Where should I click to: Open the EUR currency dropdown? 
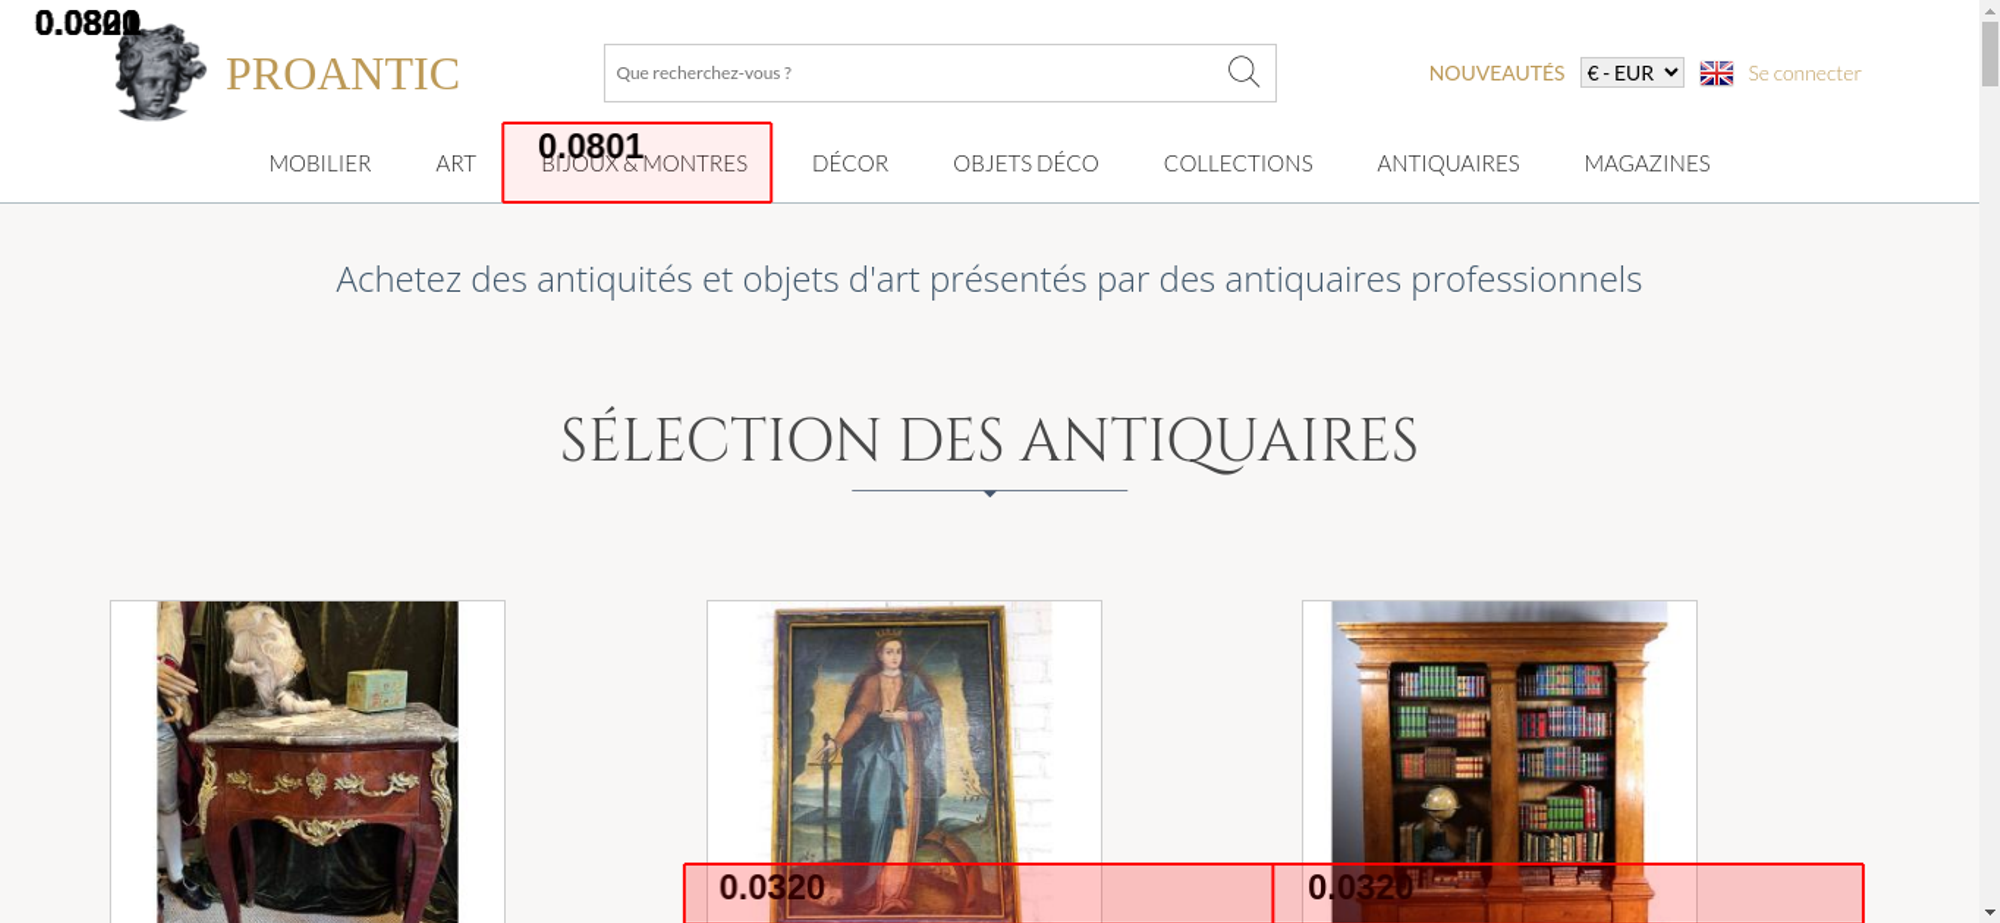tap(1632, 73)
